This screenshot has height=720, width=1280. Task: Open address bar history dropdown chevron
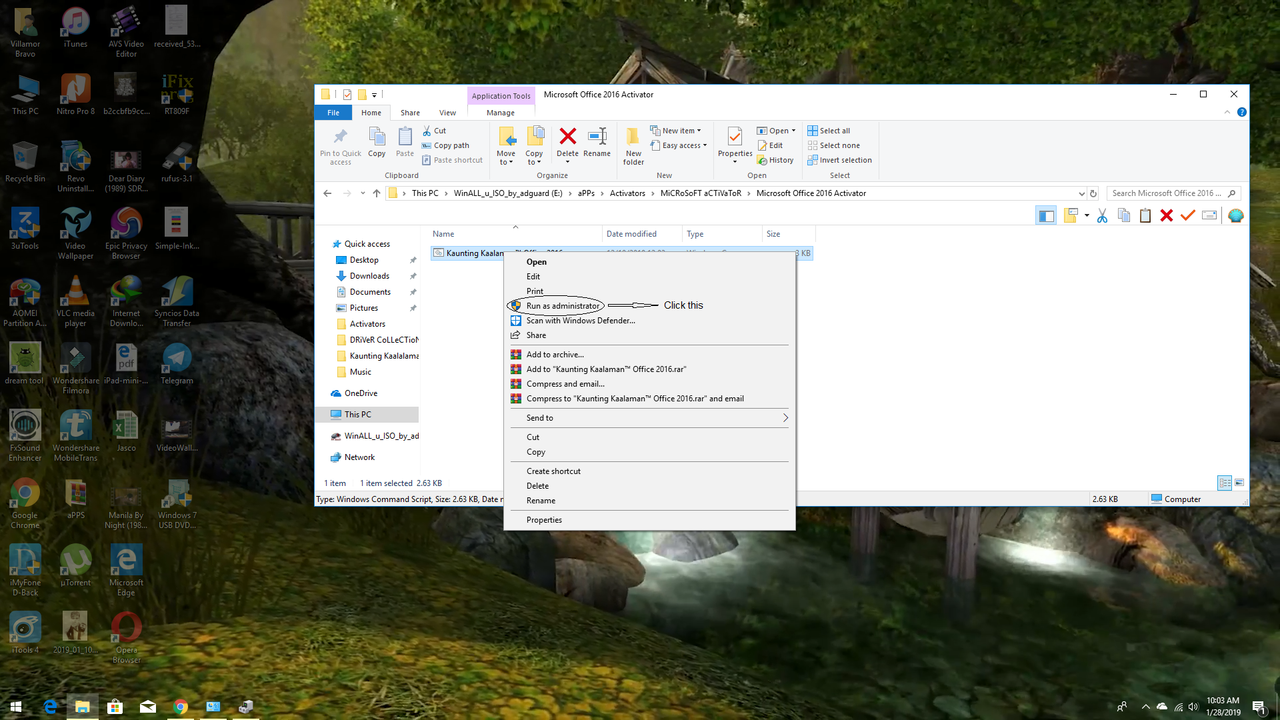(x=1082, y=193)
